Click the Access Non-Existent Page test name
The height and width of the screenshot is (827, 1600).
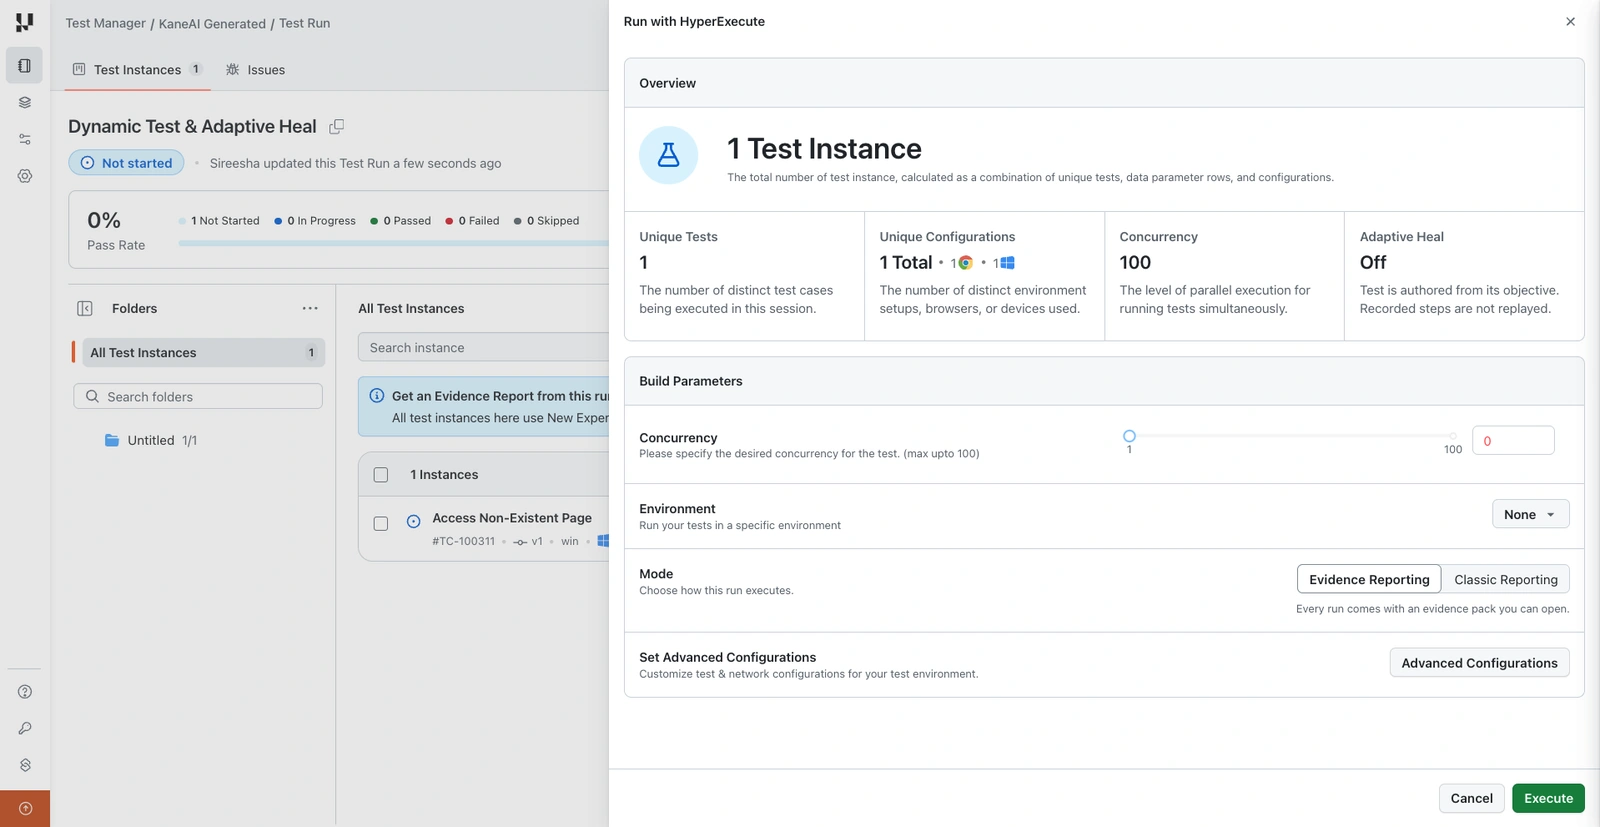512,518
